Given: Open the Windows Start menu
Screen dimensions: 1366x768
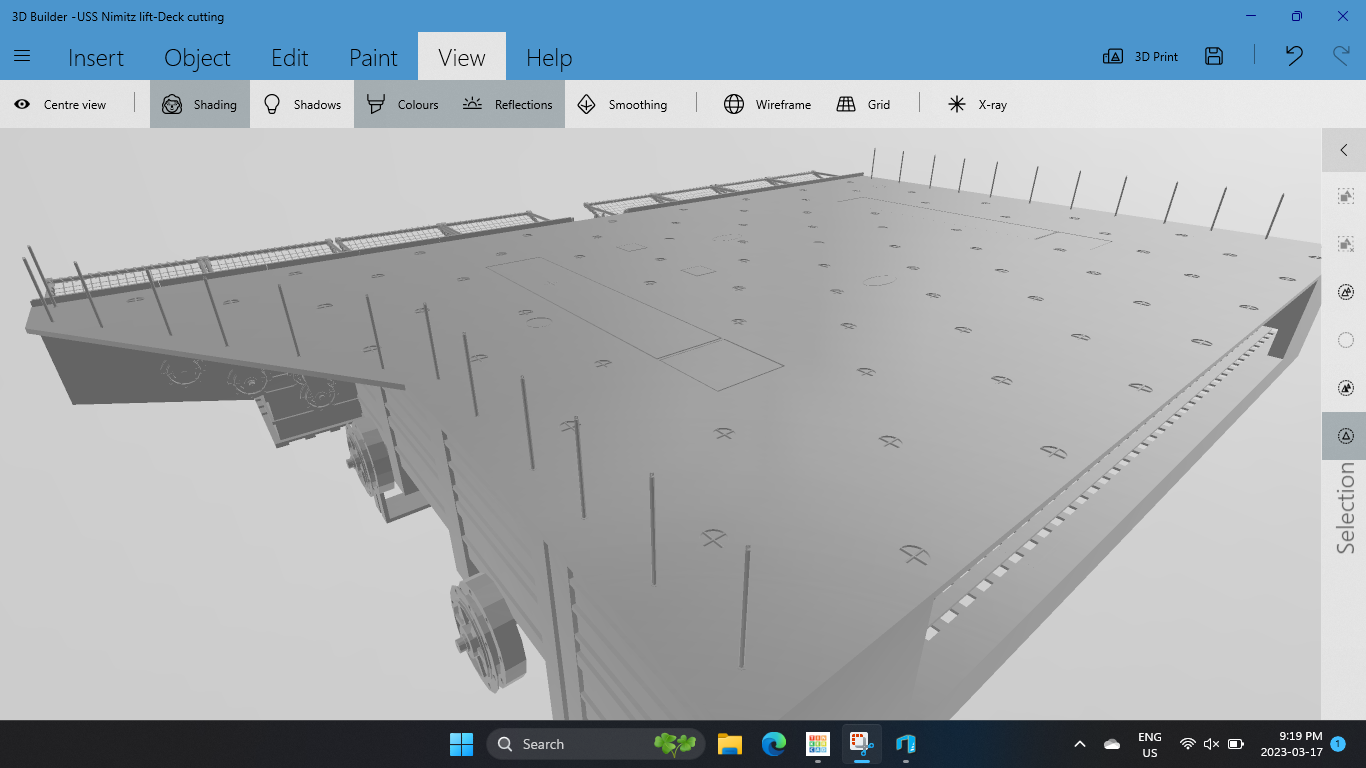Looking at the screenshot, I should coord(461,744).
